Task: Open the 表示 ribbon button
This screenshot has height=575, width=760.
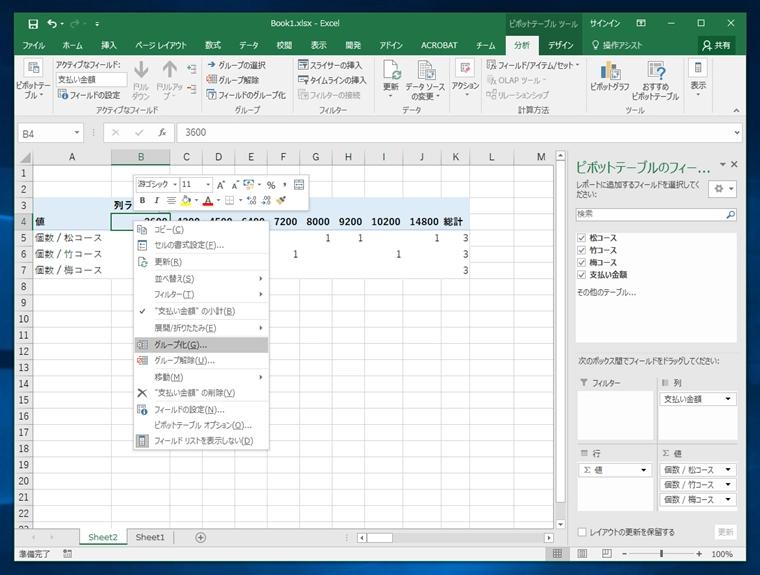Action: [698, 78]
